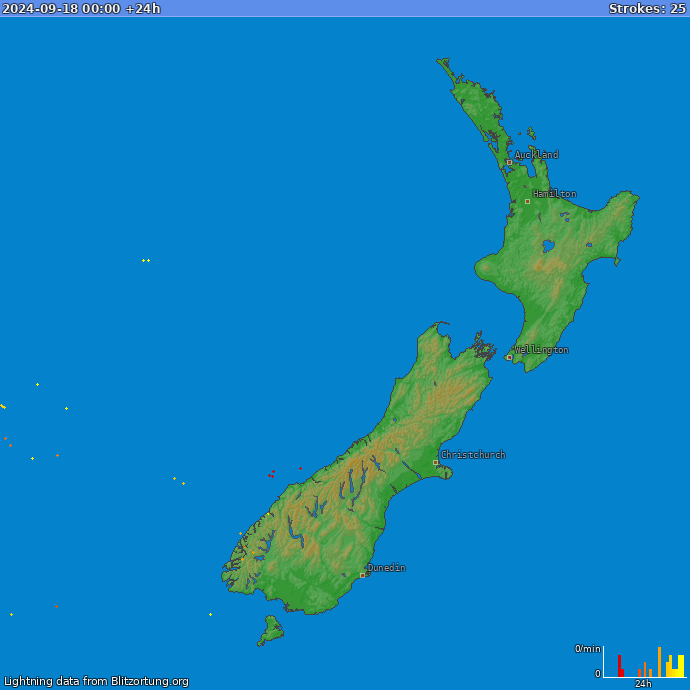Click the red bar in the stroke histogram
690x690 pixels.
click(x=620, y=666)
